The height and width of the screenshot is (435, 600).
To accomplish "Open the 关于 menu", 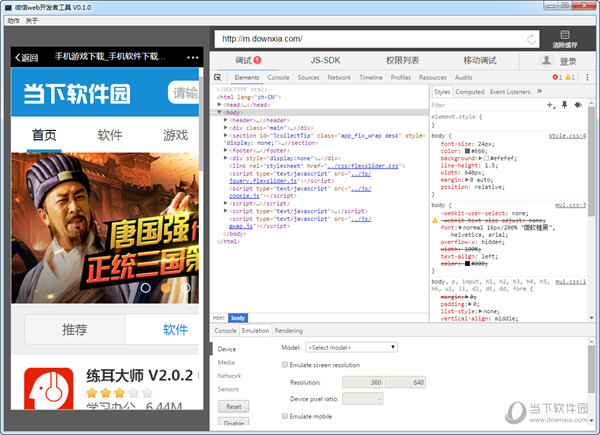I will click(x=31, y=21).
